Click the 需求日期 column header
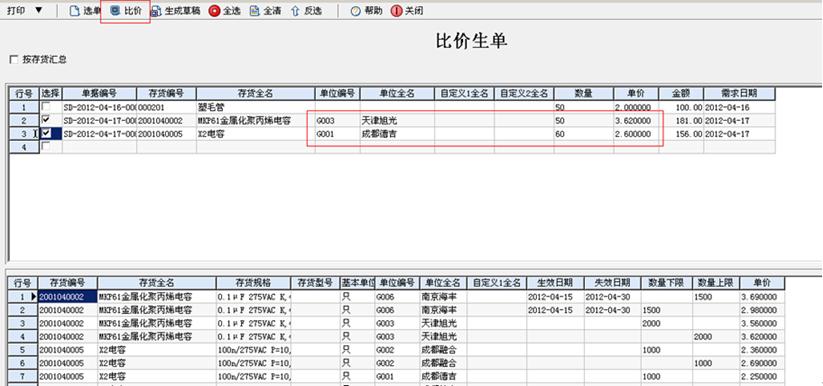The width and height of the screenshot is (823, 386). point(739,93)
